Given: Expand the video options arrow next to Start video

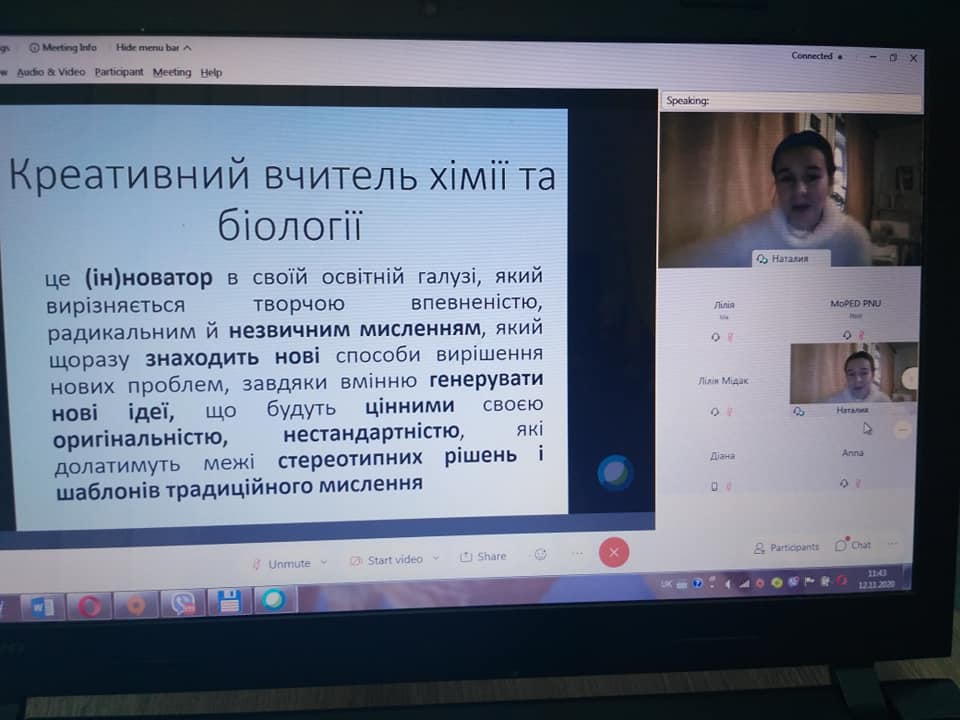Looking at the screenshot, I should [x=436, y=559].
